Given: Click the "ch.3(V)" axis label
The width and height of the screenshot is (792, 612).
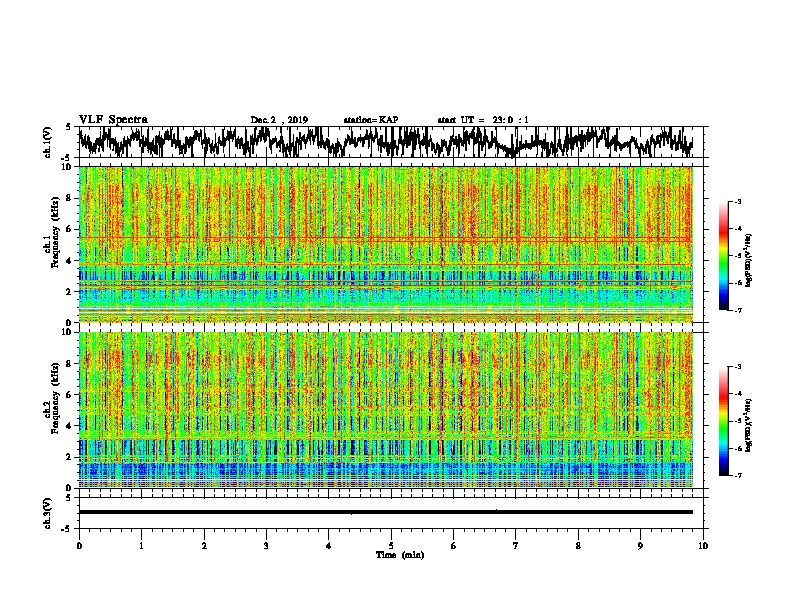Looking at the screenshot, I should (x=47, y=514).
